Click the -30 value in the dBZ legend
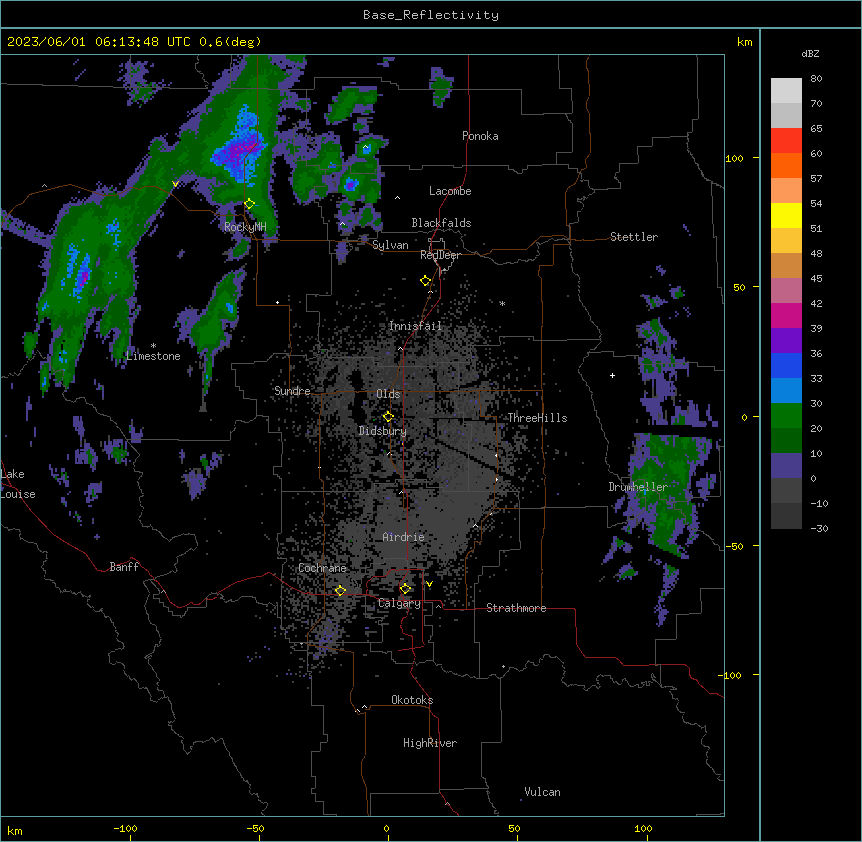The image size is (862, 842). pyautogui.click(x=819, y=529)
